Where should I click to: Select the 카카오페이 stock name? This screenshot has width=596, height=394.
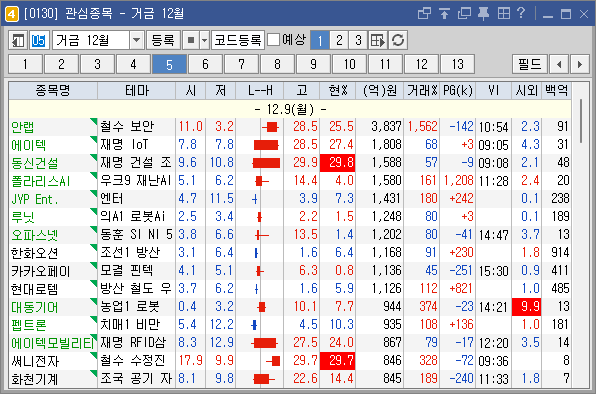pyautogui.click(x=40, y=271)
